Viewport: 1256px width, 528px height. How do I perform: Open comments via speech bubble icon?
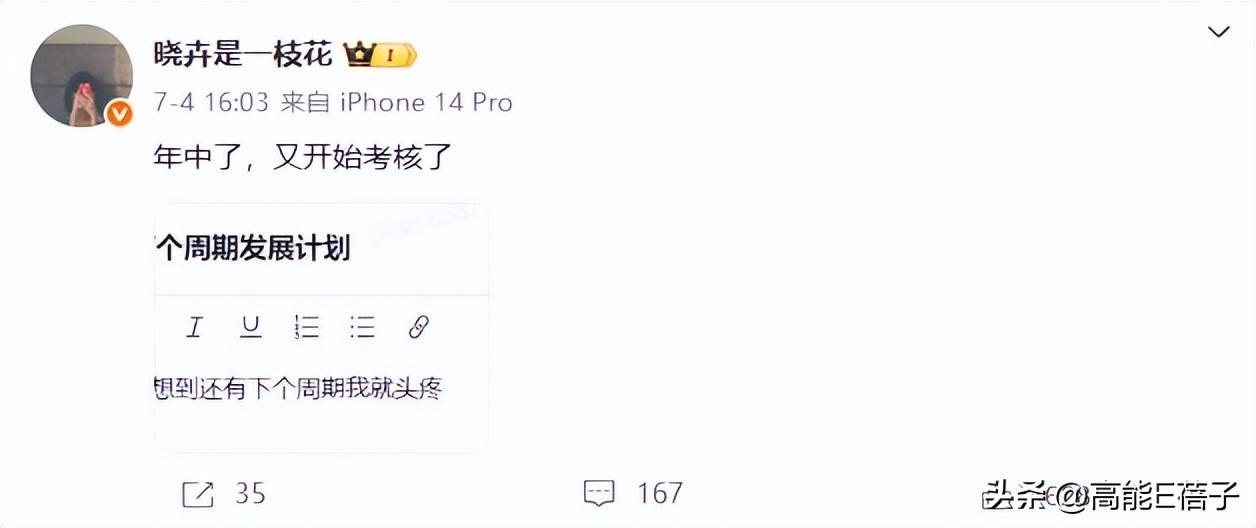pos(599,493)
